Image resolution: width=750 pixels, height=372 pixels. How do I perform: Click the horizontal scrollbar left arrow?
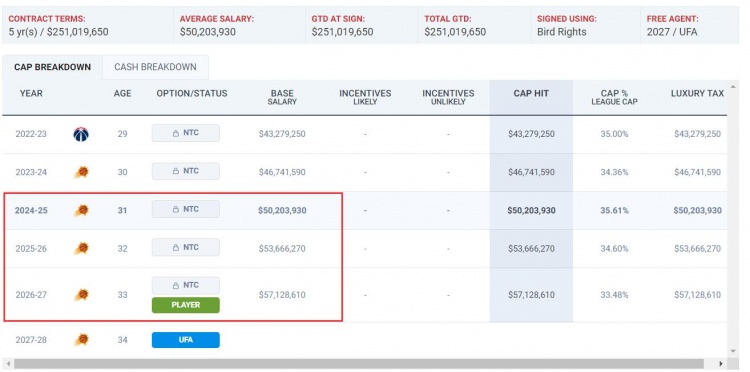pos(7,364)
